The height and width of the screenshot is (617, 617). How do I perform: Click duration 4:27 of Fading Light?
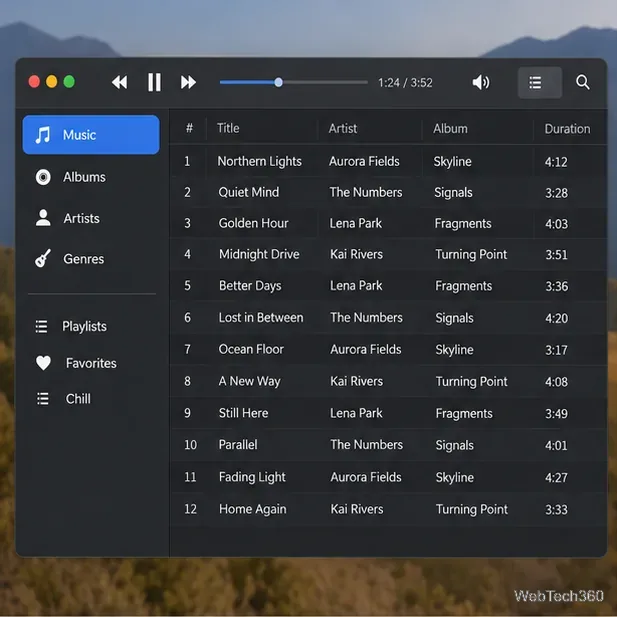(556, 477)
